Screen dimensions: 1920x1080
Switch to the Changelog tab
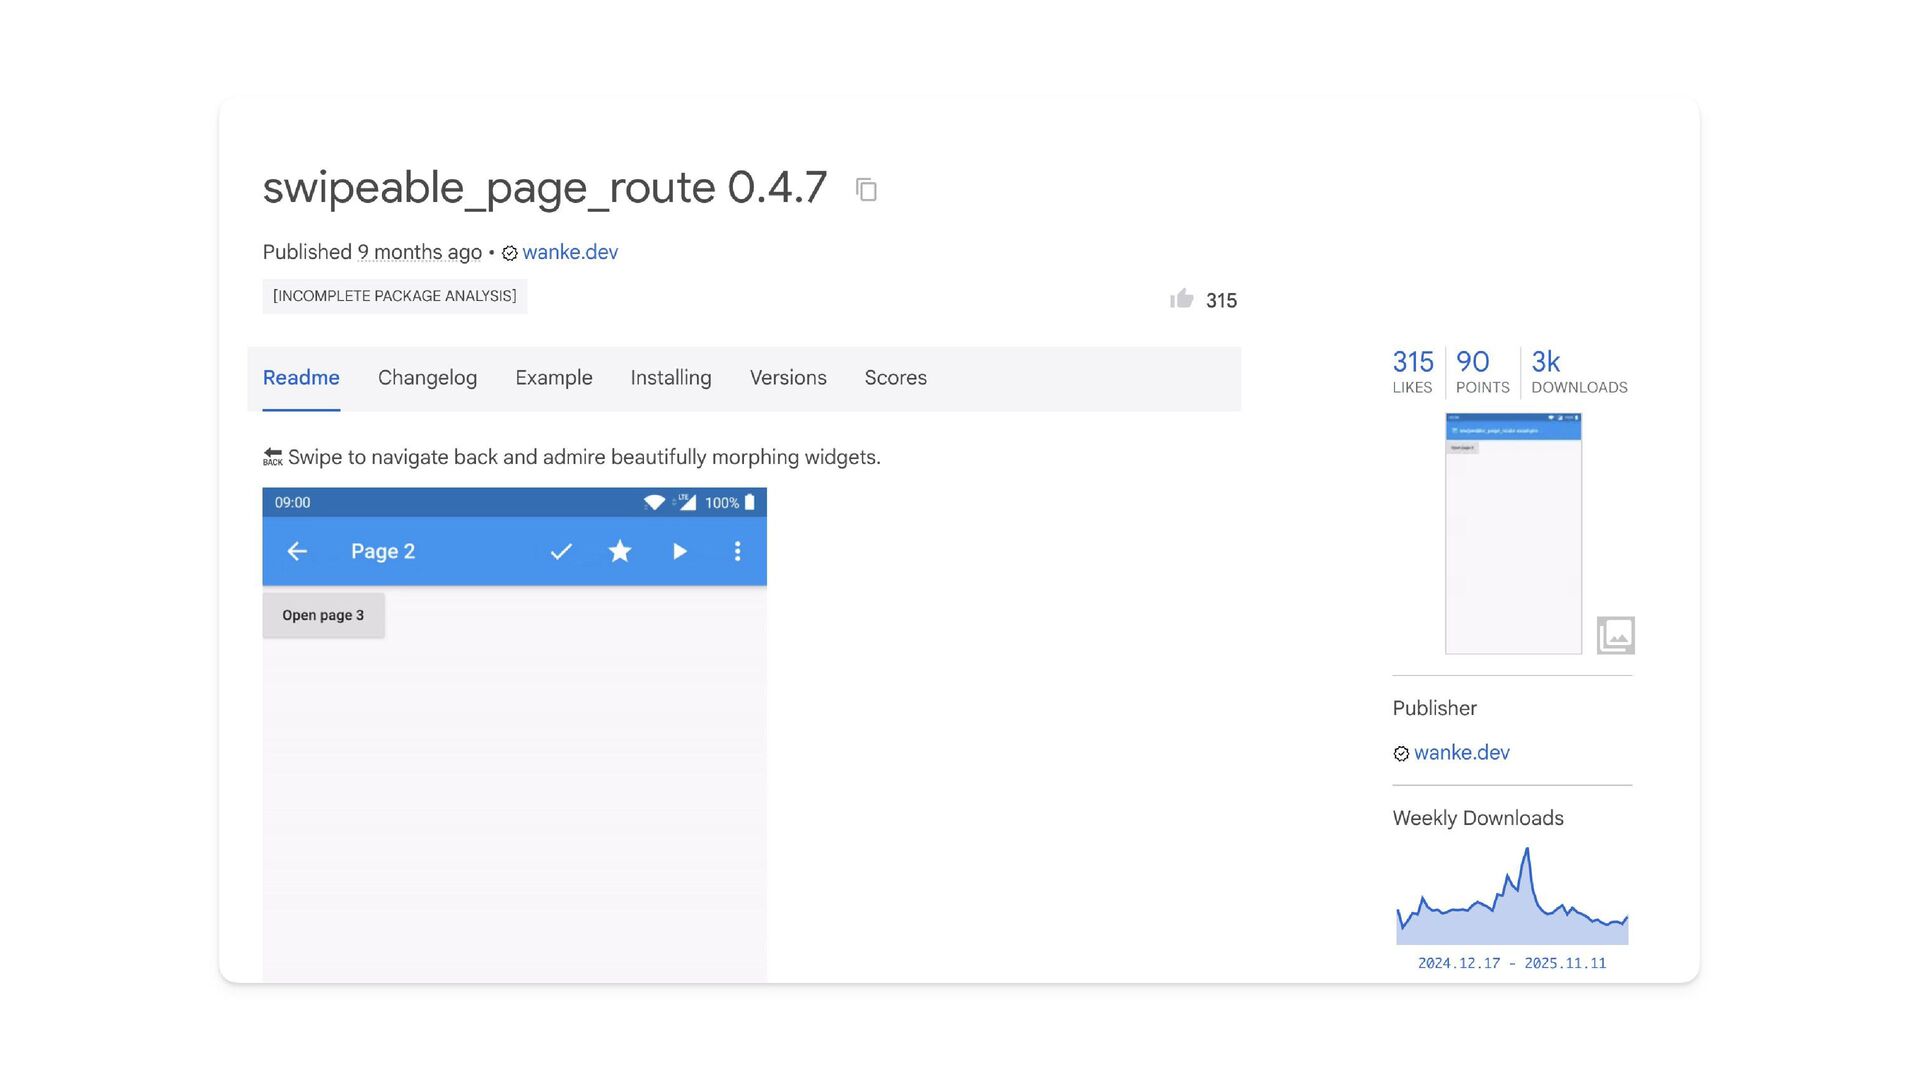click(427, 378)
